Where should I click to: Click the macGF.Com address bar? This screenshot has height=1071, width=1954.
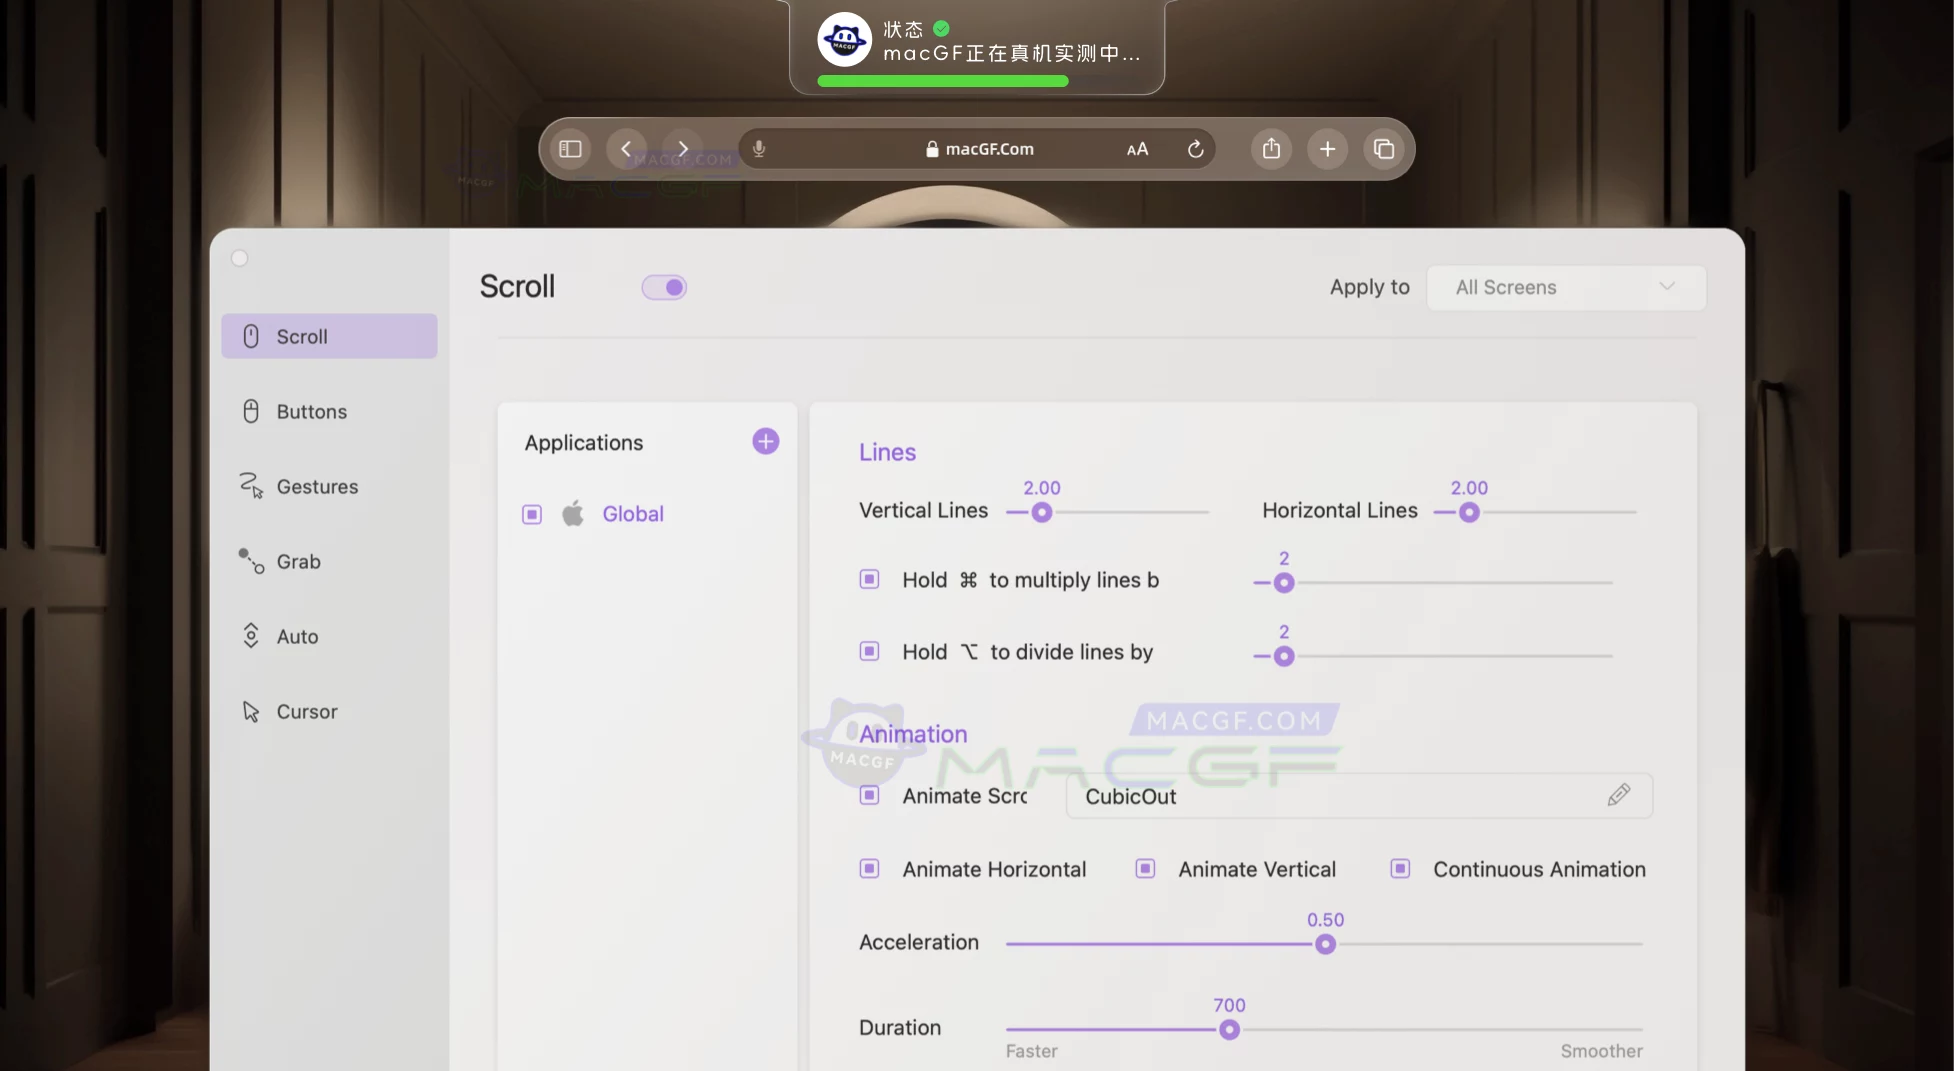989,148
